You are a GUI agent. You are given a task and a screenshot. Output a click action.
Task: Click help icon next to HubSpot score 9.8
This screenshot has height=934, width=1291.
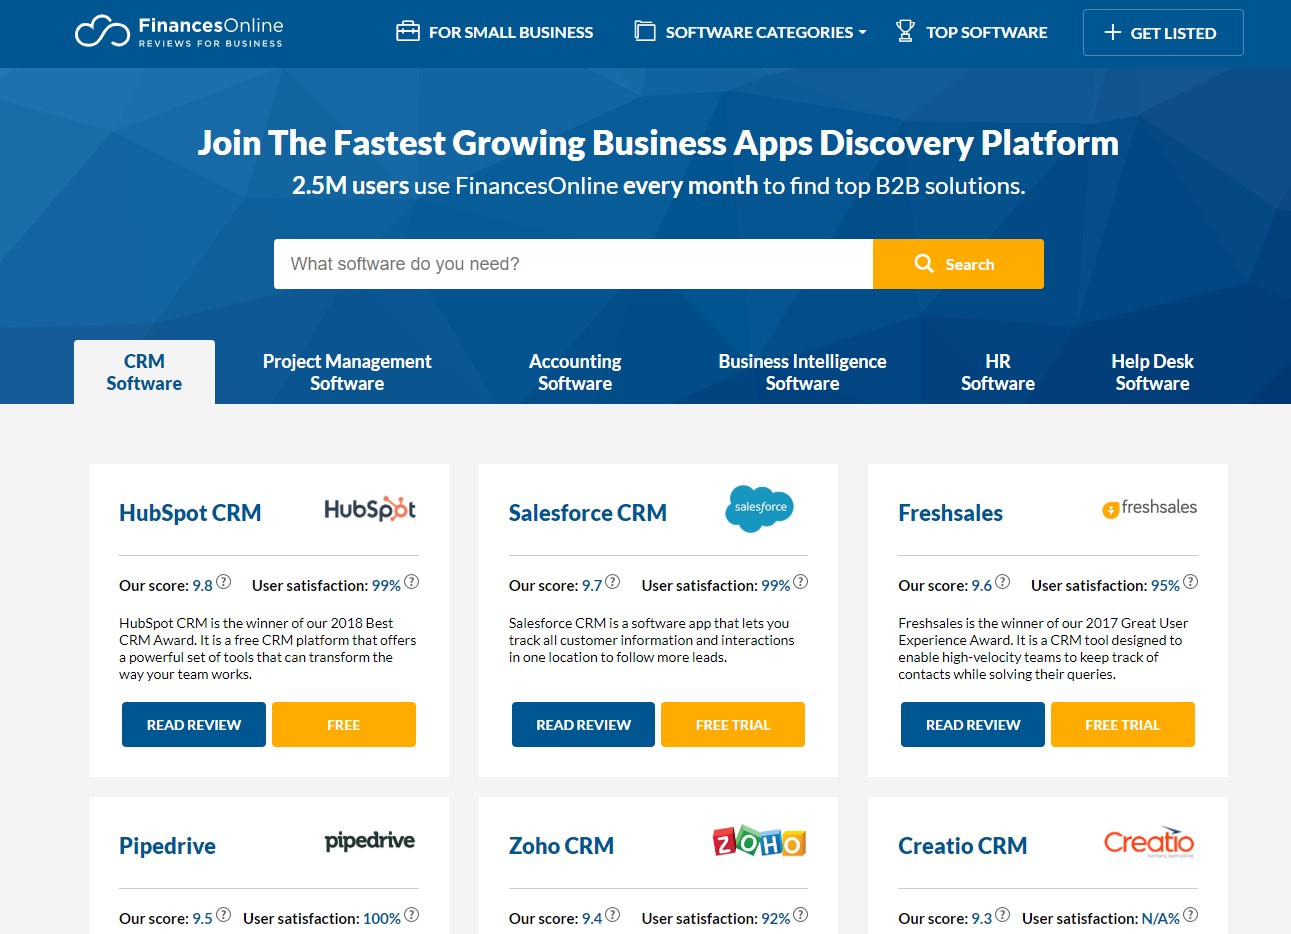click(224, 582)
